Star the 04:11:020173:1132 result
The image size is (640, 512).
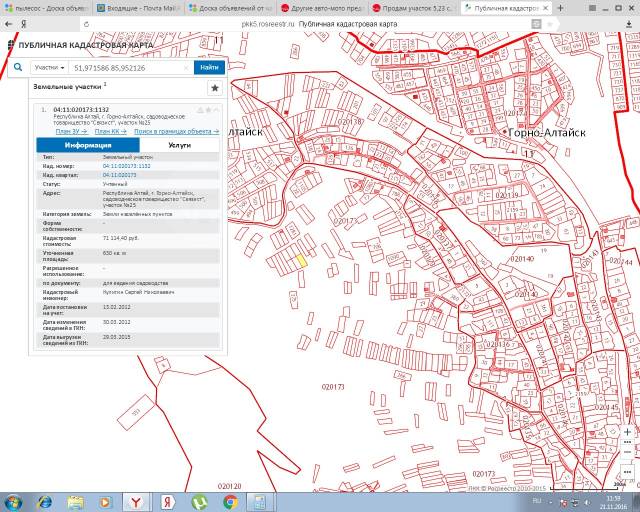pyautogui.click(x=208, y=110)
